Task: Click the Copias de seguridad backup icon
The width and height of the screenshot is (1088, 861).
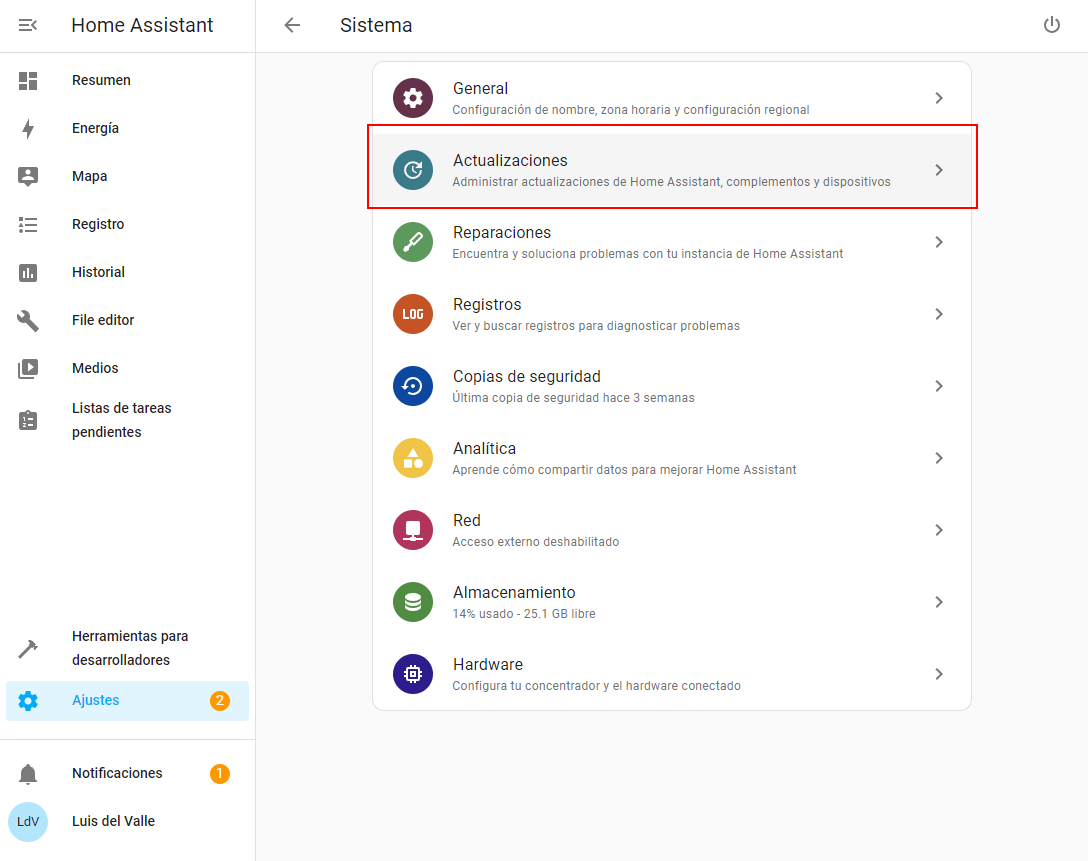Action: point(413,386)
